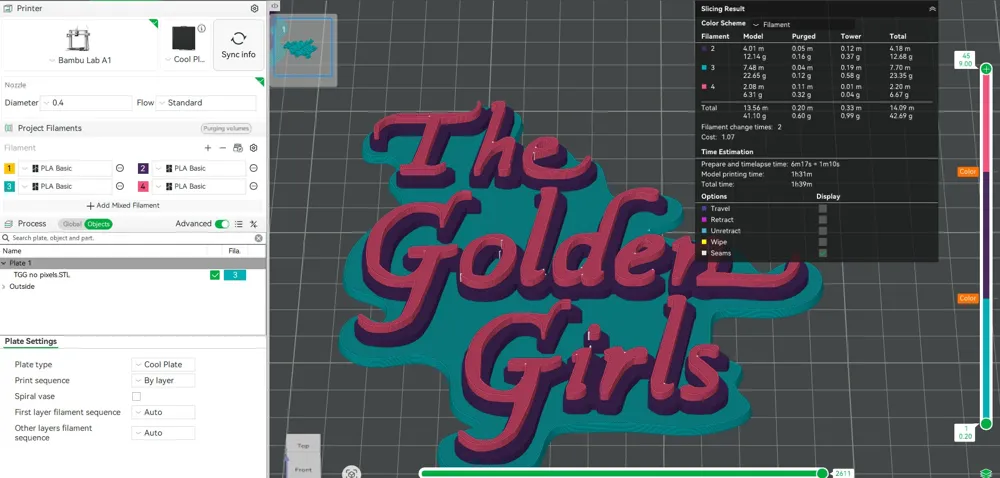Open filament 2 PLA Basic dropdown

[x=199, y=168]
